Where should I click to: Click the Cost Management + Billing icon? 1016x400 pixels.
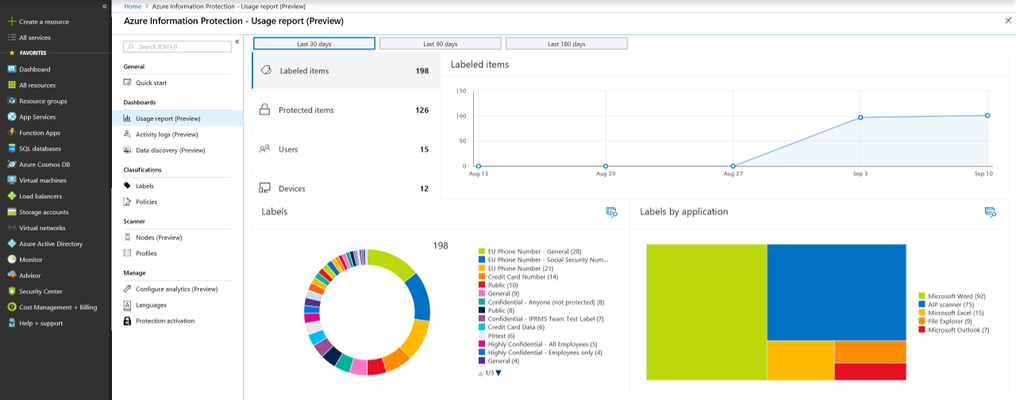point(11,307)
